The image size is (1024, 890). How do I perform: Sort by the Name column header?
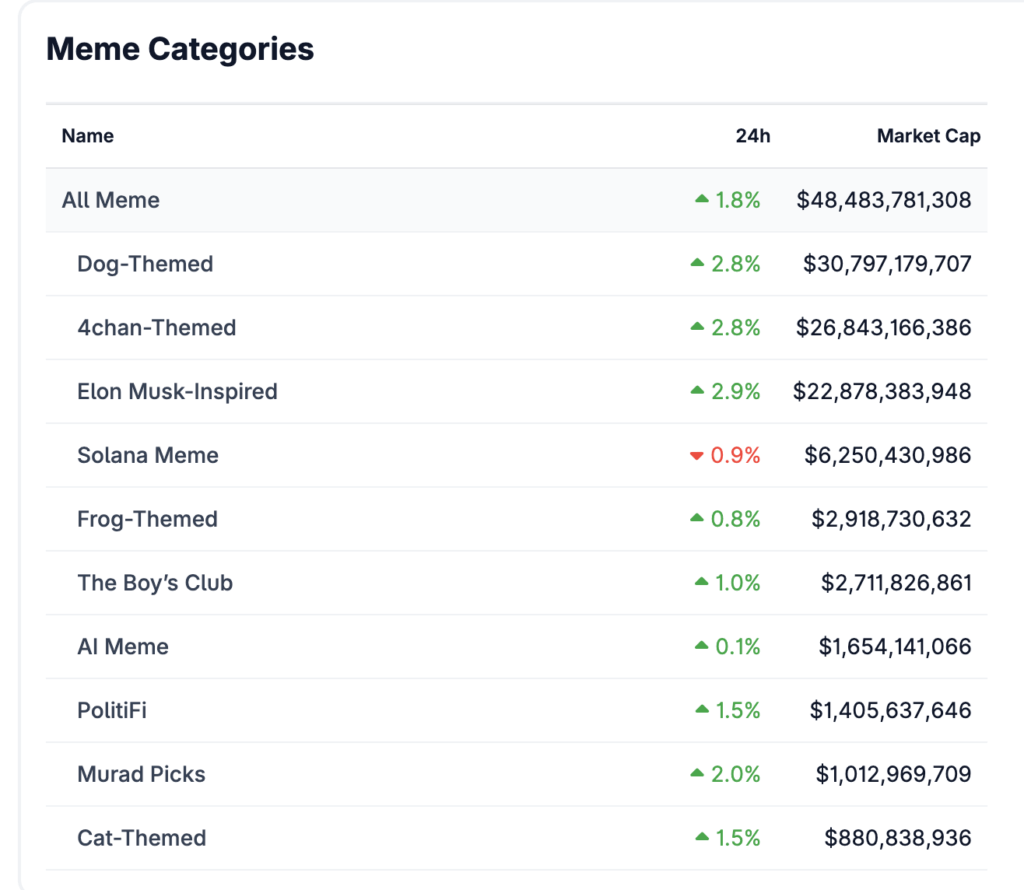(88, 136)
